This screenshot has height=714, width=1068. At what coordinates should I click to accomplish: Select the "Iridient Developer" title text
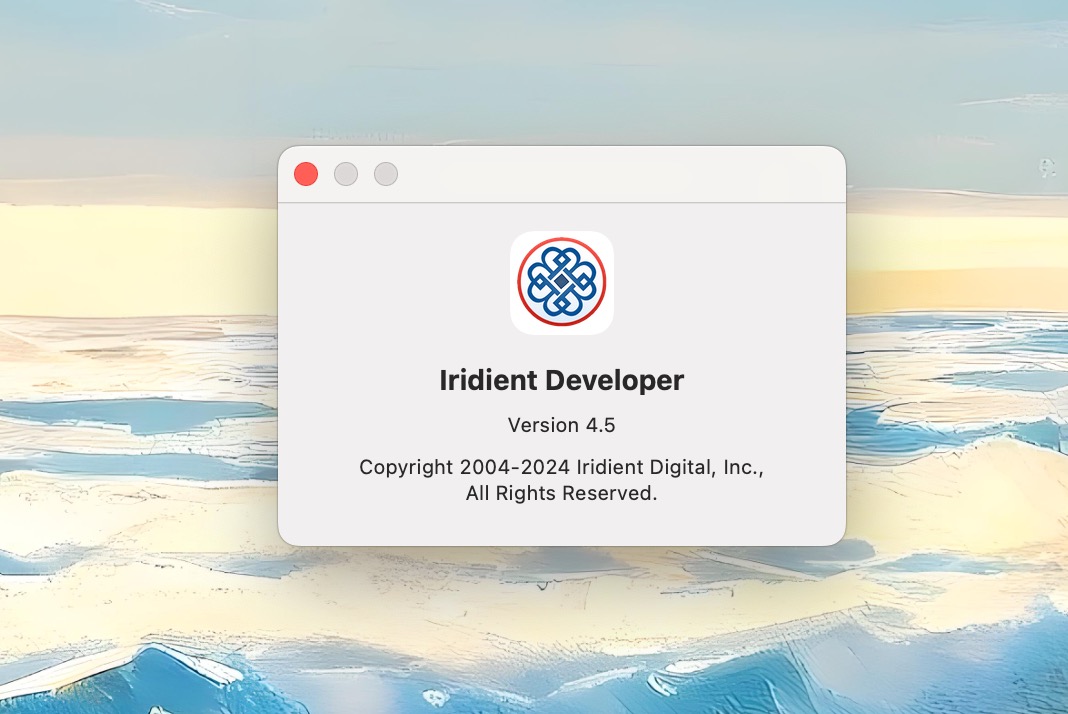561,380
